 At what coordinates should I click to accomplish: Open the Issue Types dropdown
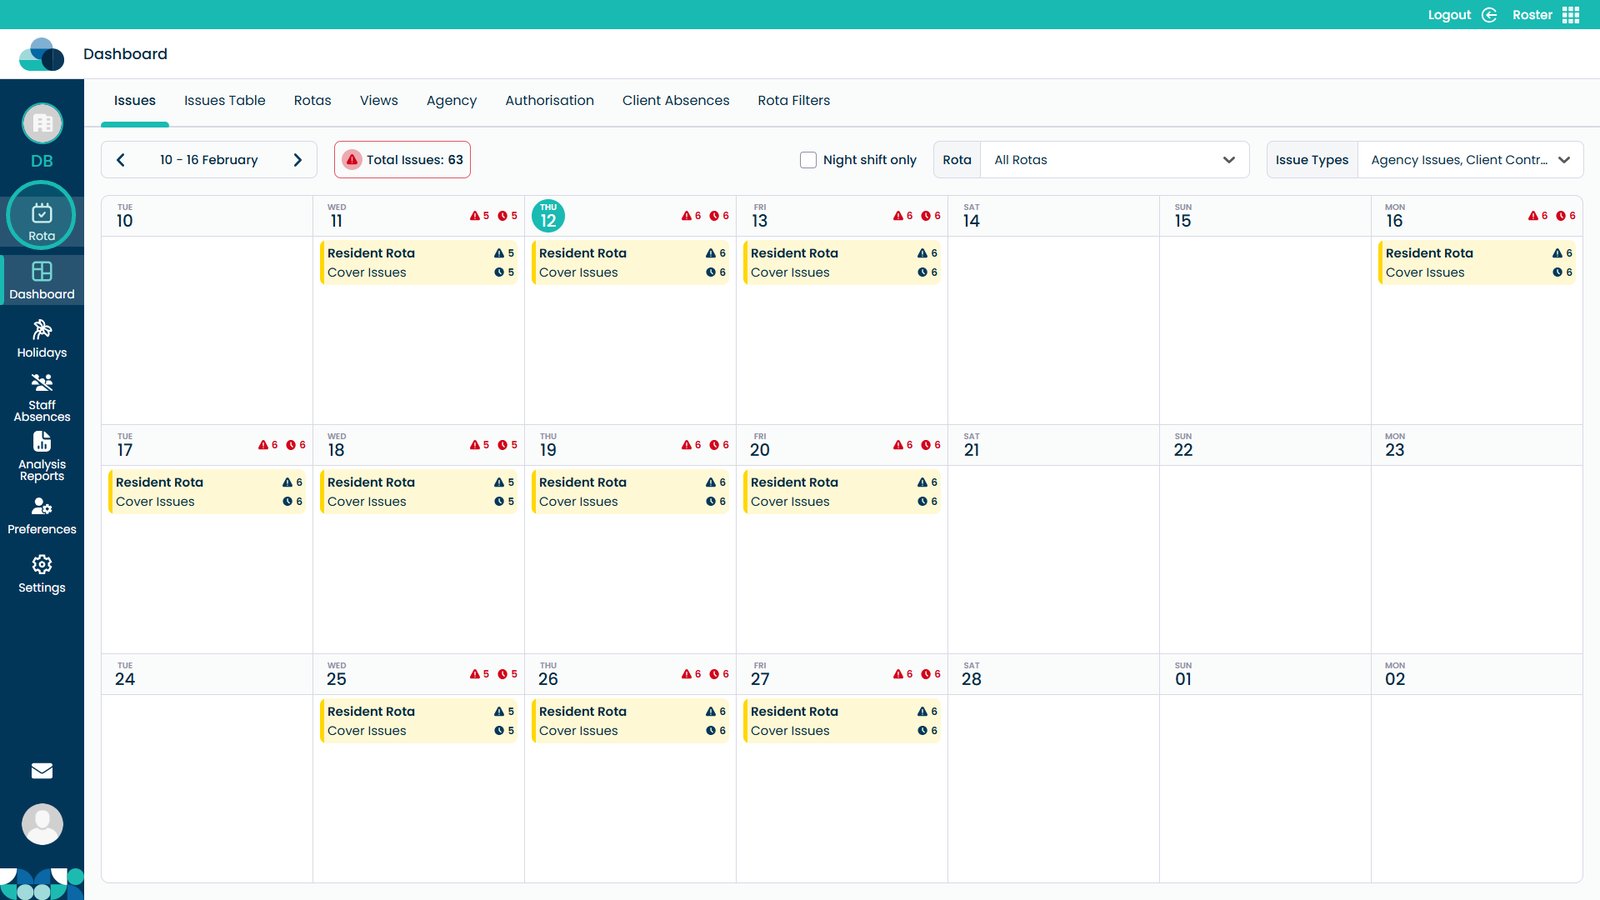pyautogui.click(x=1469, y=160)
